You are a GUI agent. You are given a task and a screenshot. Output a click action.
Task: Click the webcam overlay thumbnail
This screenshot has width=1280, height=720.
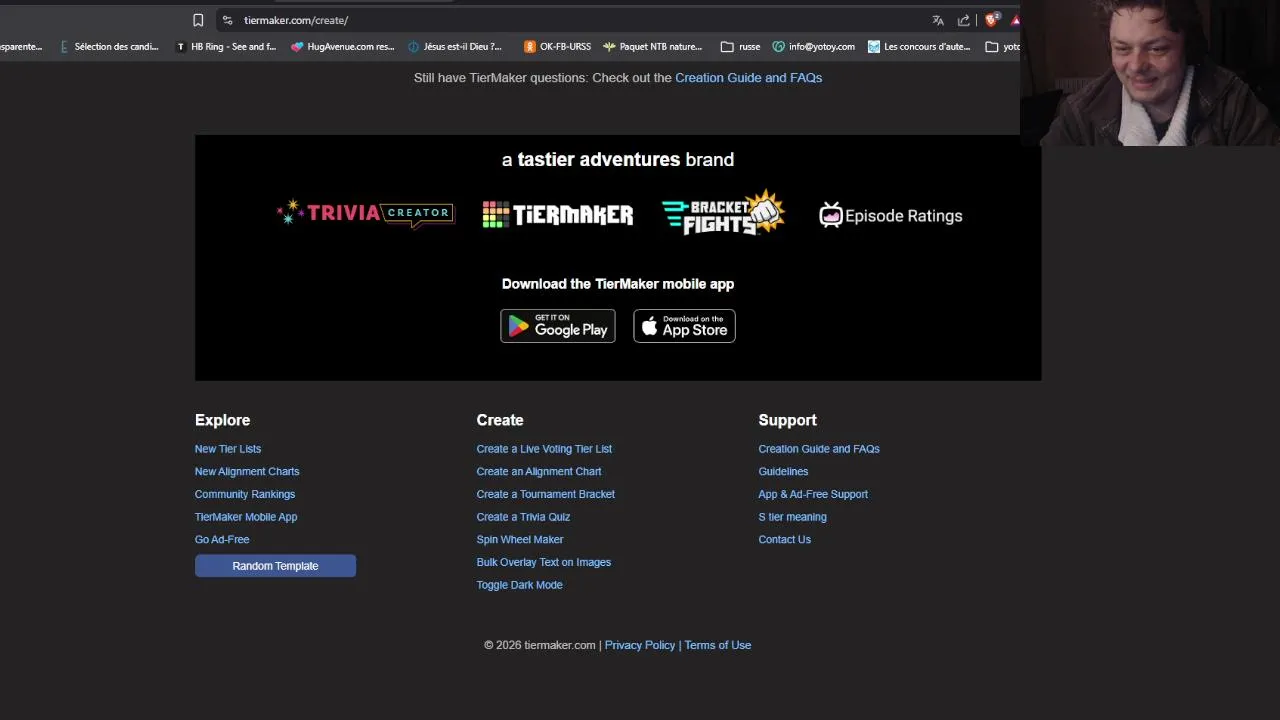coord(1150,73)
